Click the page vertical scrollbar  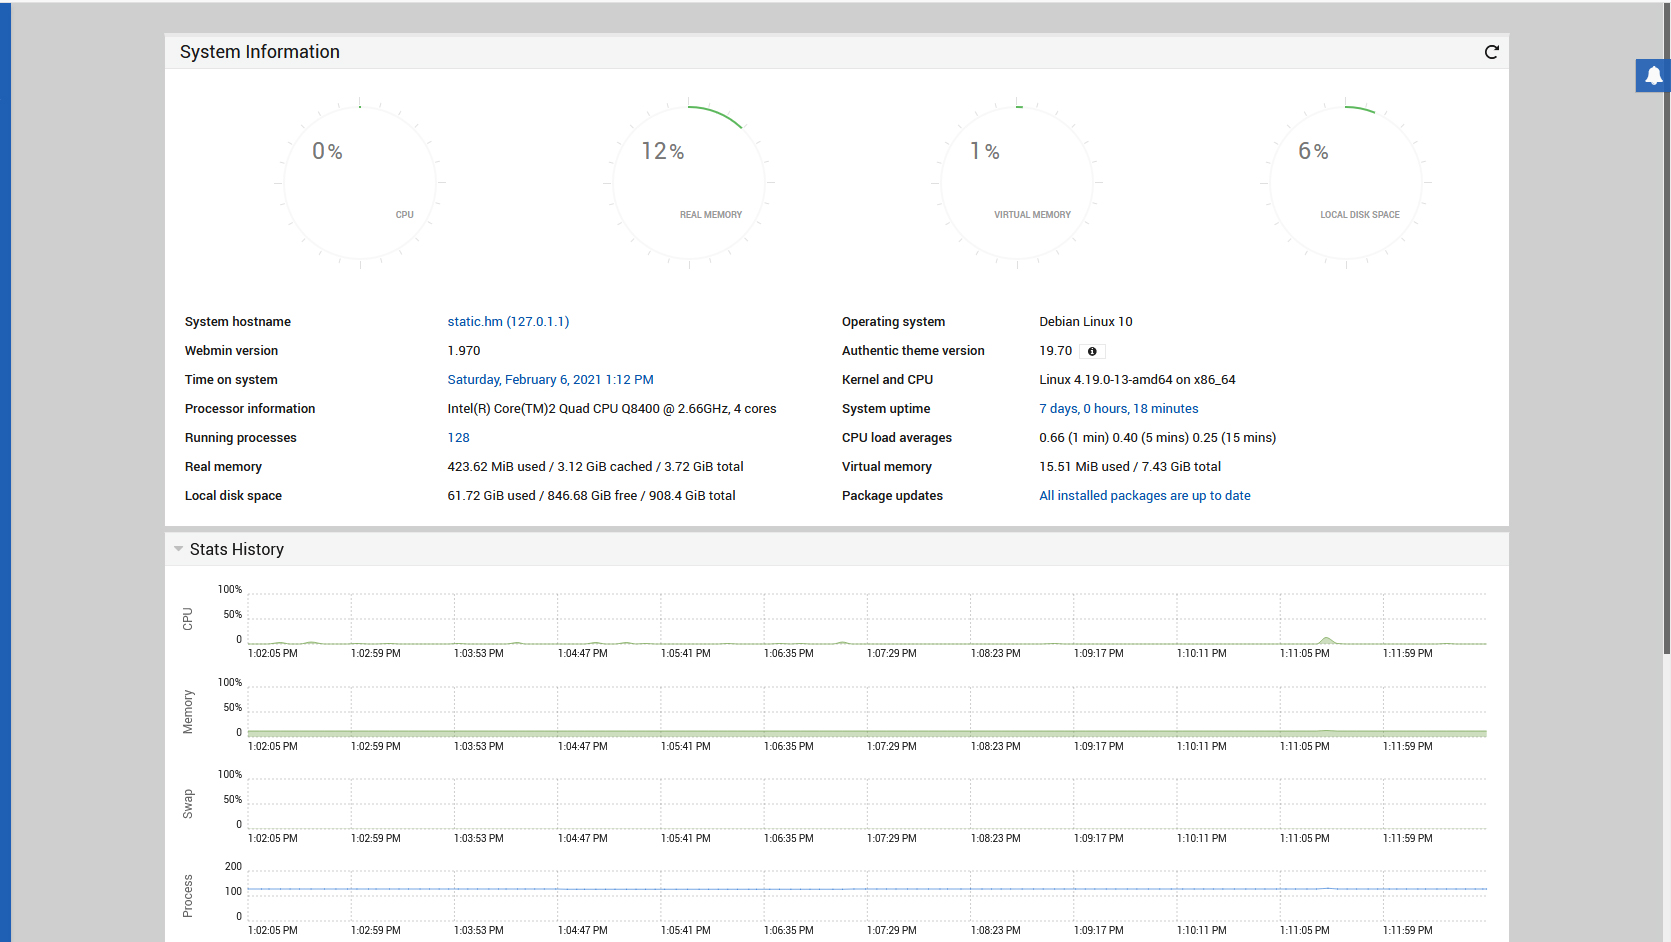tap(1667, 328)
